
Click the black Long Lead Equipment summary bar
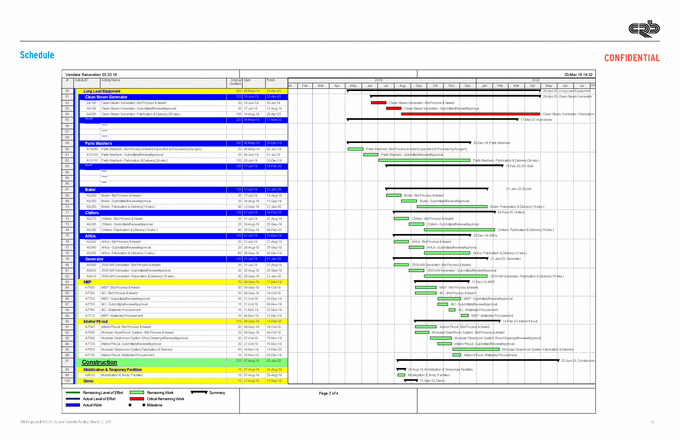[x=444, y=91]
